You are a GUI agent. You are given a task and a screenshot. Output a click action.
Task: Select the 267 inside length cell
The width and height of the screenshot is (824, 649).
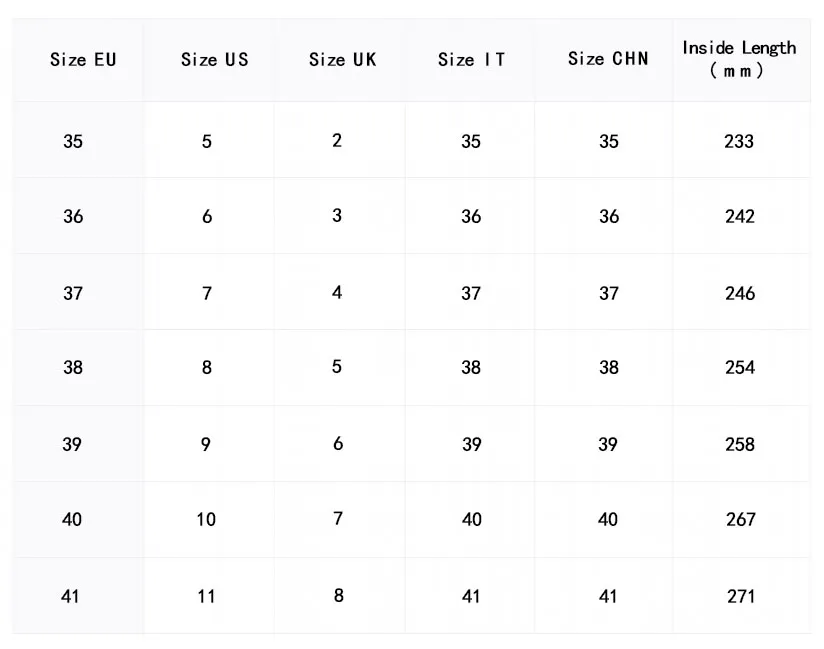[739, 519]
